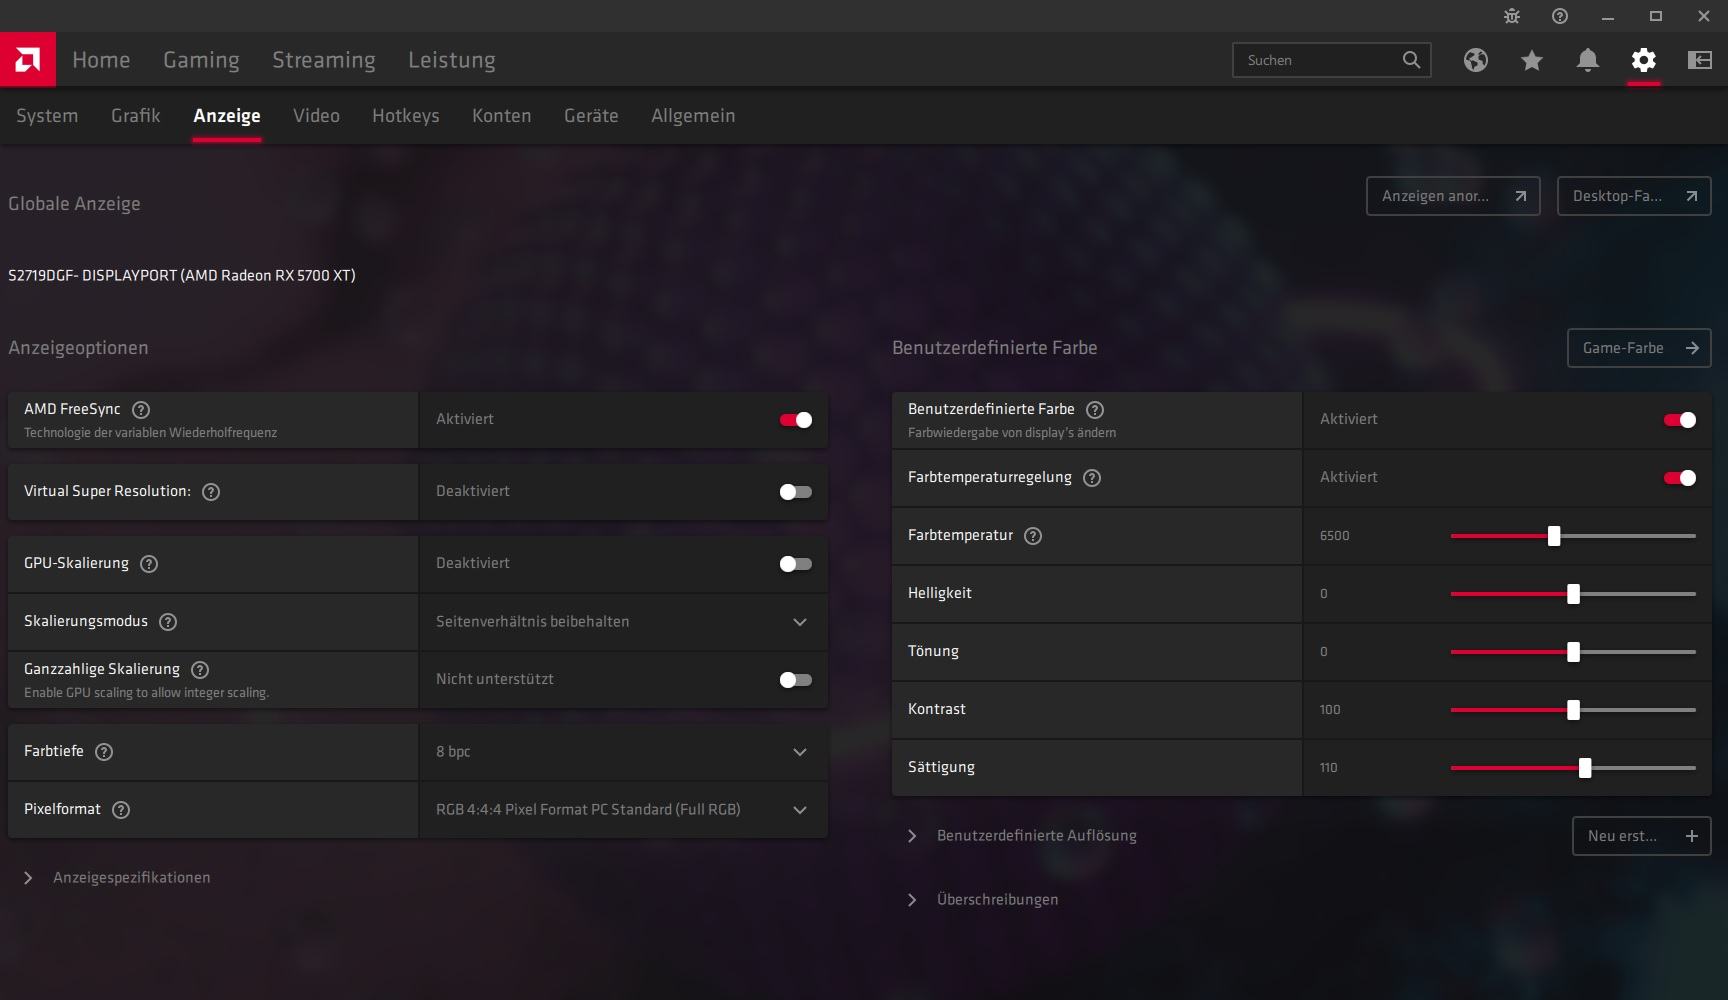Image resolution: width=1728 pixels, height=1000 pixels.
Task: Open the favorites star icon
Action: pyautogui.click(x=1532, y=60)
